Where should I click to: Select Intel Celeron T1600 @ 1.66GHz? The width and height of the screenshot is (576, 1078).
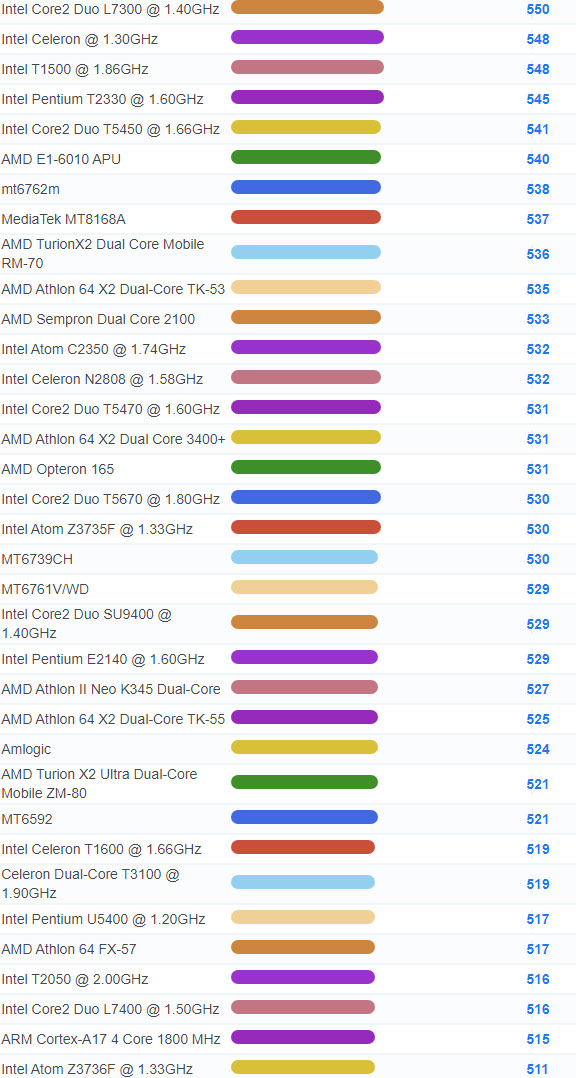(x=102, y=850)
